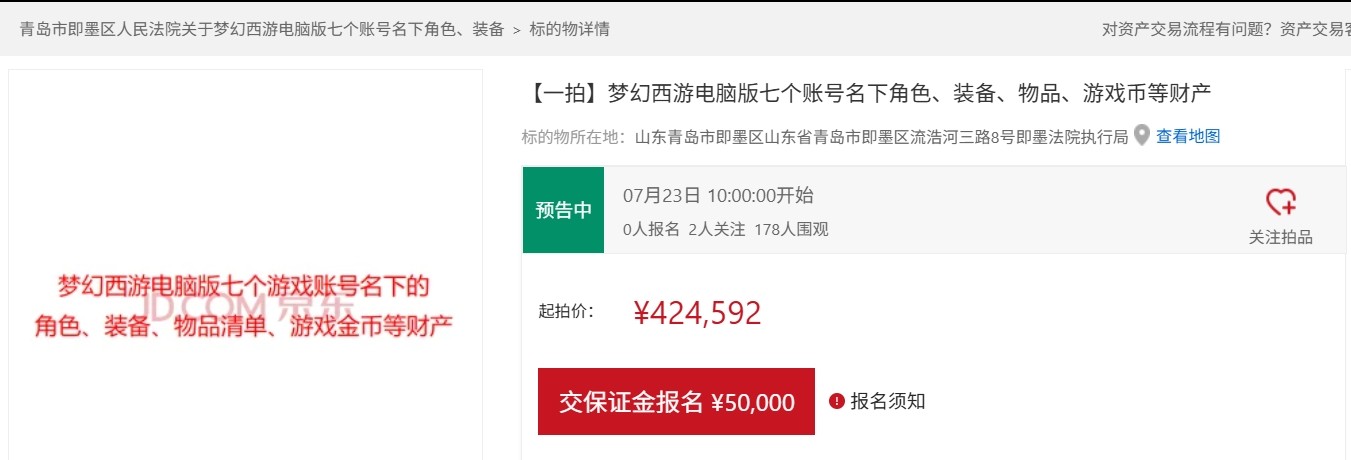
Task: Click the 2人关注 follower count
Action: pyautogui.click(x=716, y=229)
